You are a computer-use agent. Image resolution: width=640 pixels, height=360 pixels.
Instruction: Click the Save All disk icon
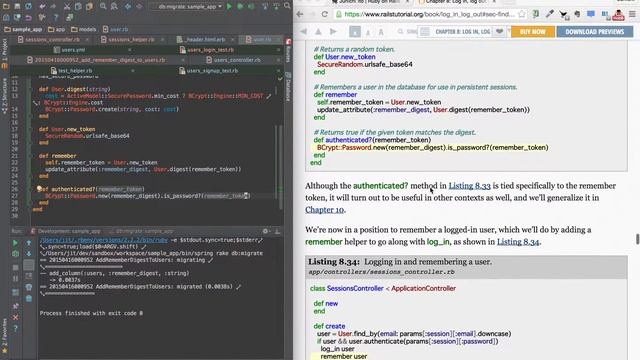click(18, 6)
